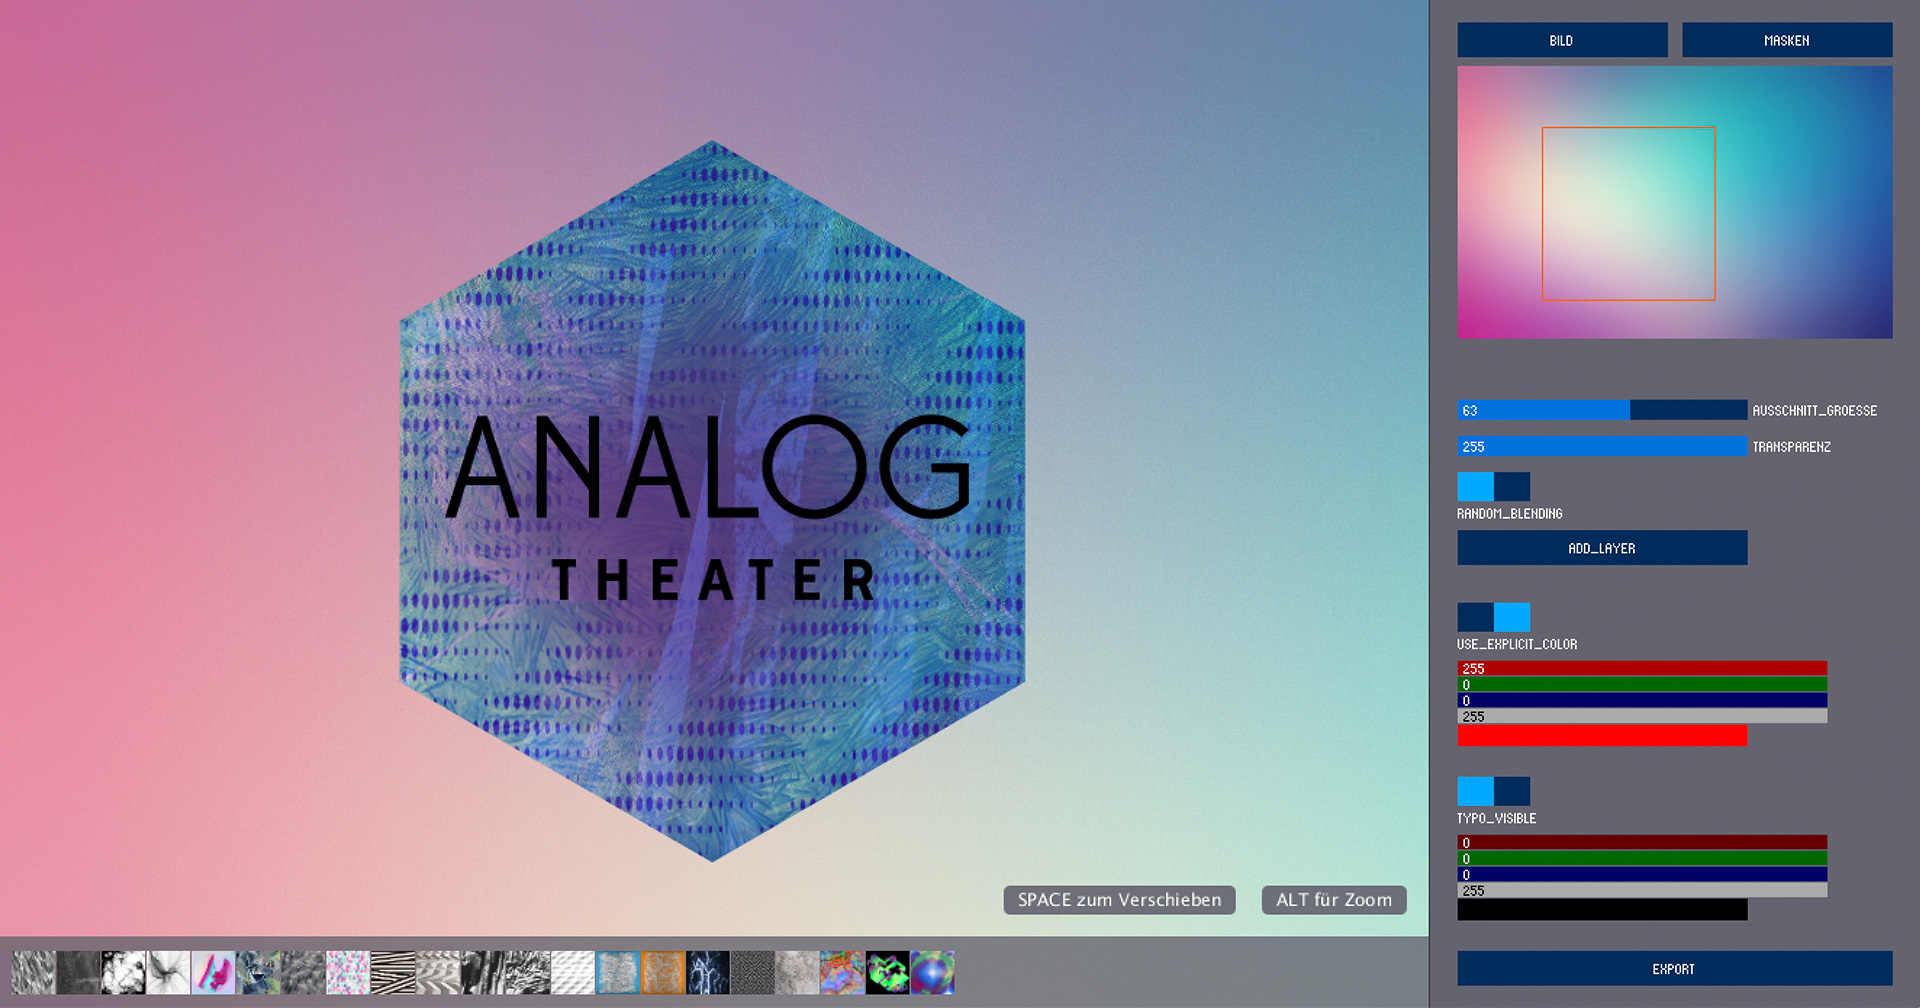Switch to the MASKEN tab

pyautogui.click(x=1787, y=40)
